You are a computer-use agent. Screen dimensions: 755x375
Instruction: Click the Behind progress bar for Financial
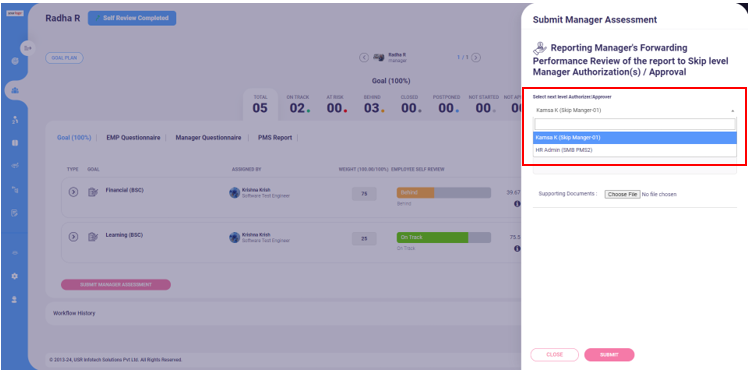click(x=443, y=193)
